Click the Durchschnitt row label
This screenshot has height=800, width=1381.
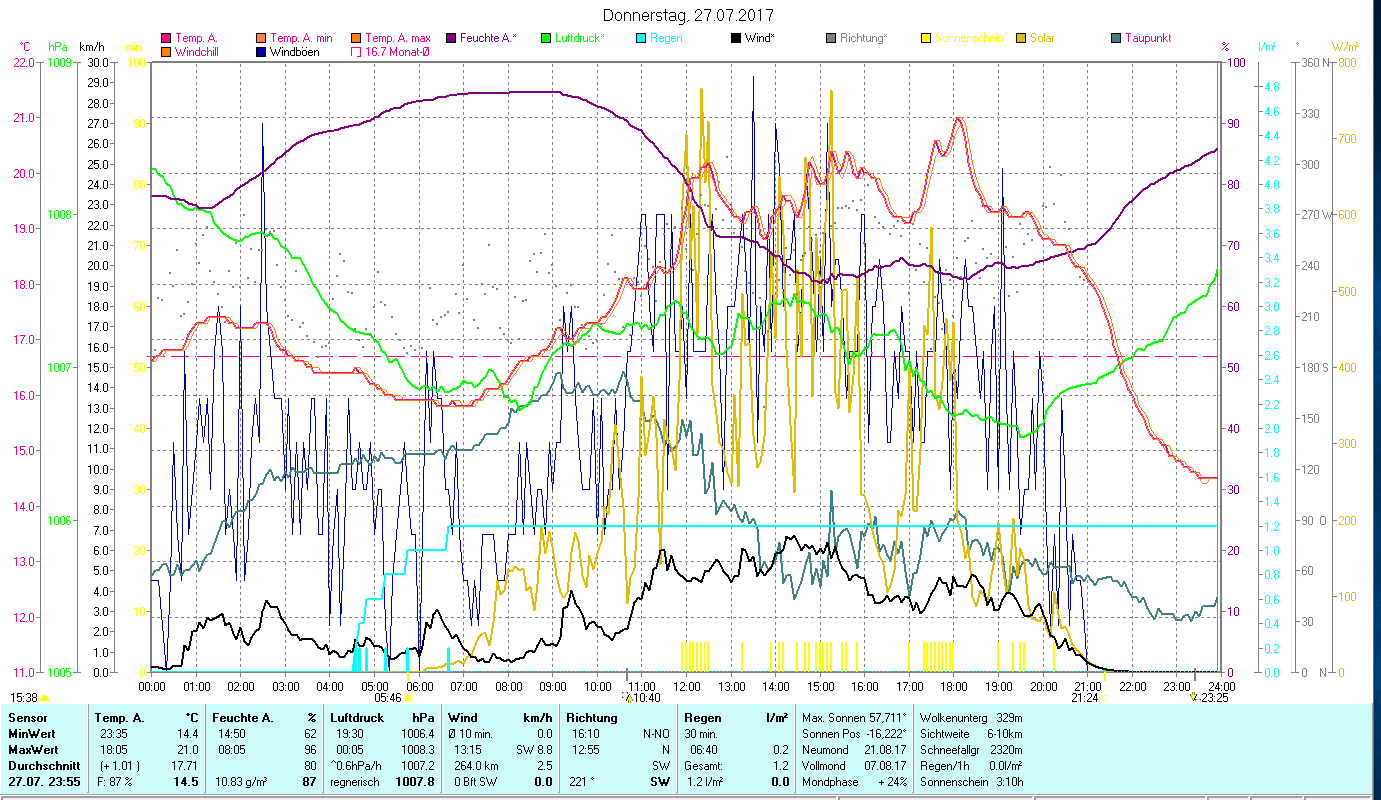pos(43,765)
